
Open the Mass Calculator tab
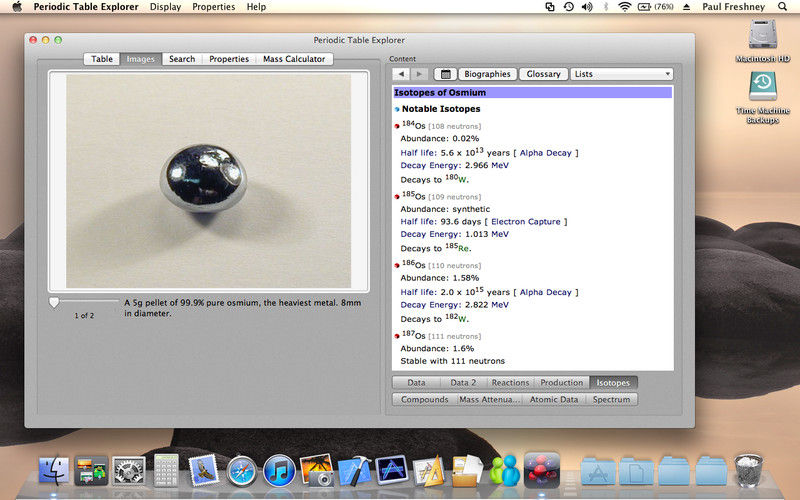pos(294,59)
